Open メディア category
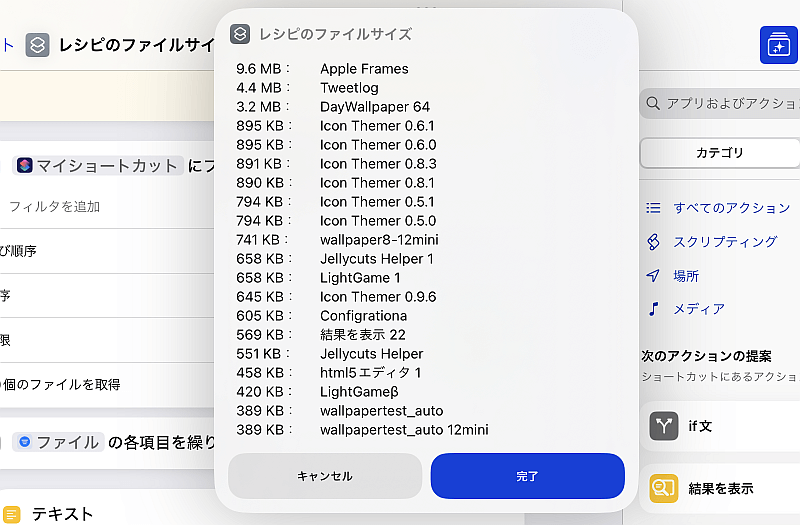 point(699,309)
